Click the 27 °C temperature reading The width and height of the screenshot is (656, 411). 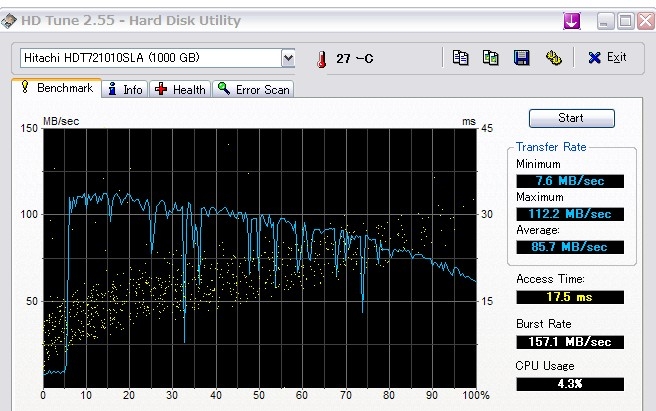pos(354,59)
